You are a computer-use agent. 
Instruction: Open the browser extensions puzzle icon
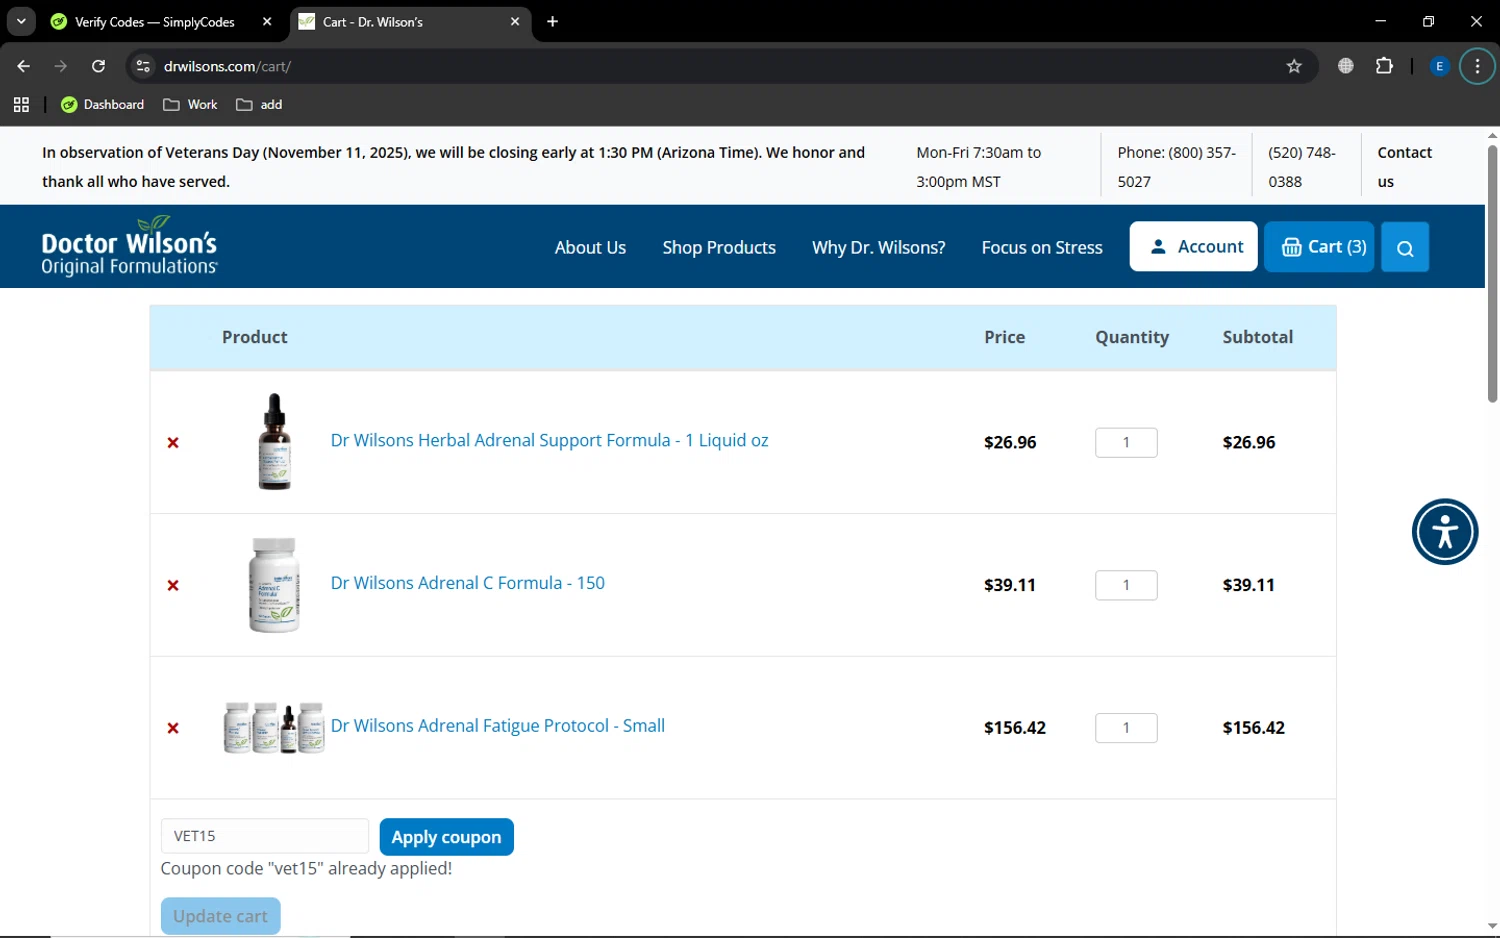coord(1384,66)
